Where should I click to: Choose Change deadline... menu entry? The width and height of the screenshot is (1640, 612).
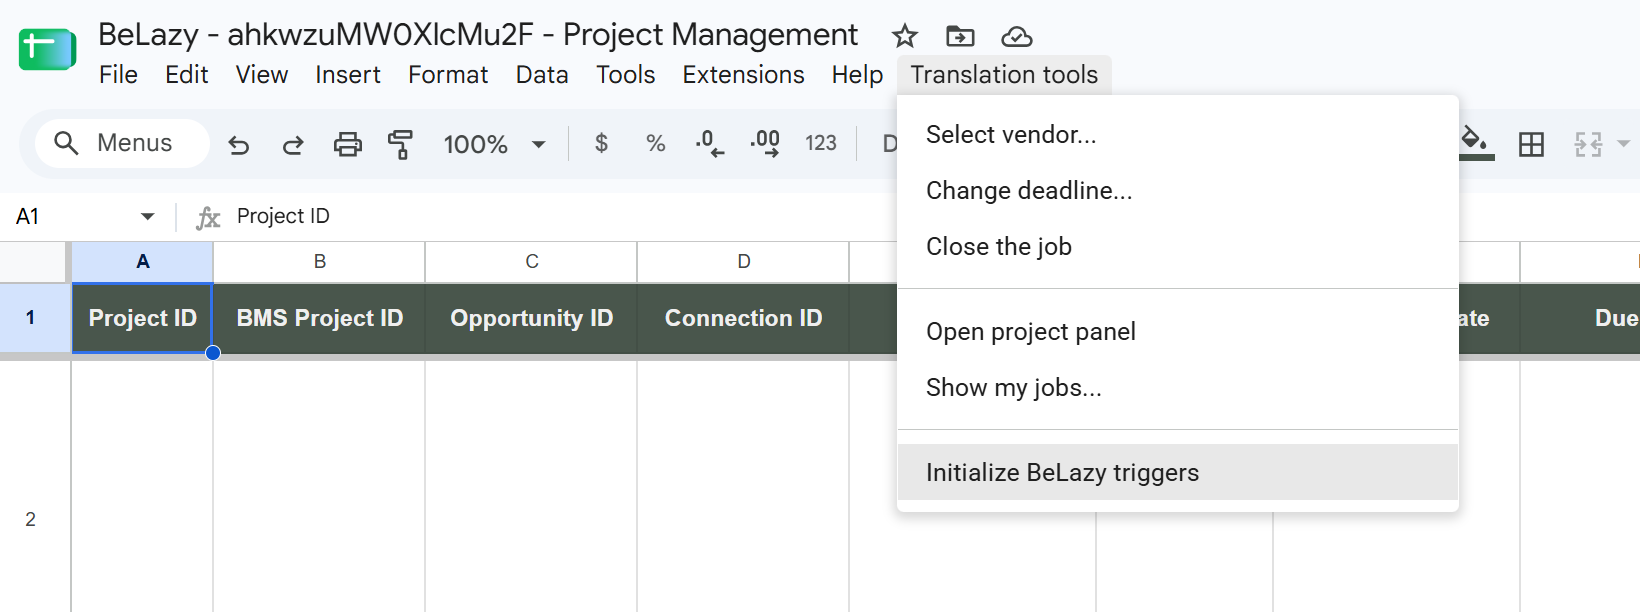[x=1178, y=190]
